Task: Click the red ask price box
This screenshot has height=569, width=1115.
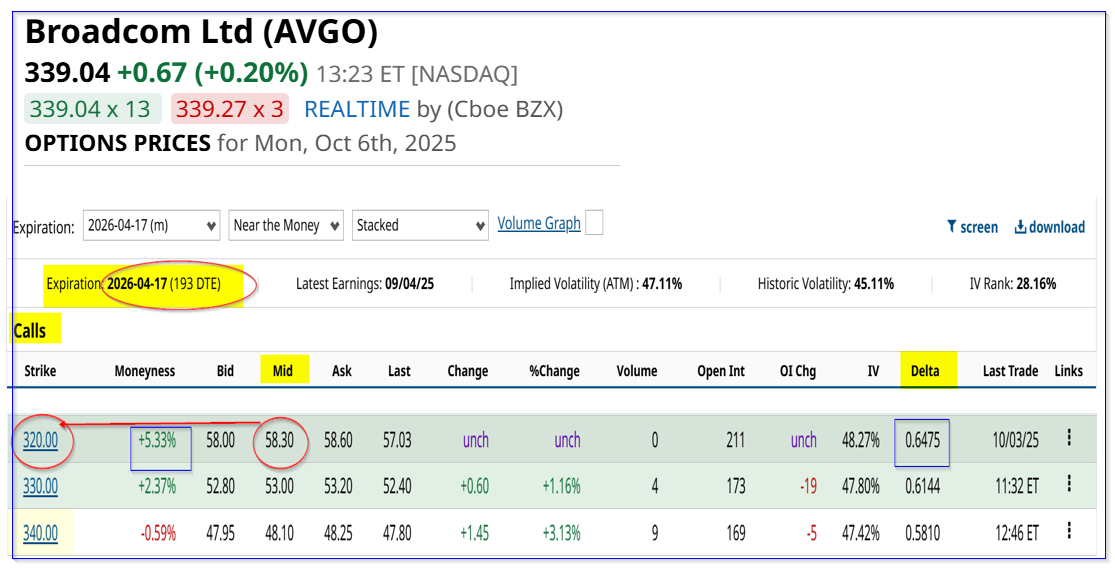Action: [x=229, y=109]
